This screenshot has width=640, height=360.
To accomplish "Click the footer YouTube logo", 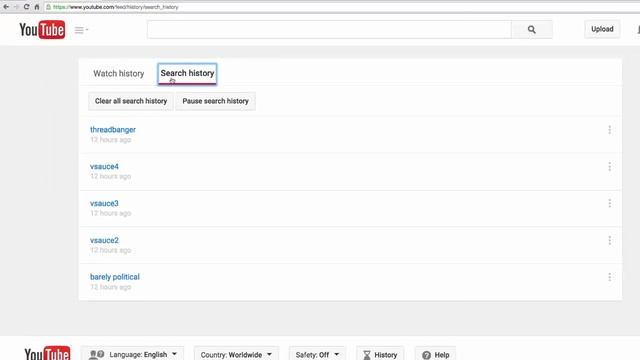I will coord(47,353).
